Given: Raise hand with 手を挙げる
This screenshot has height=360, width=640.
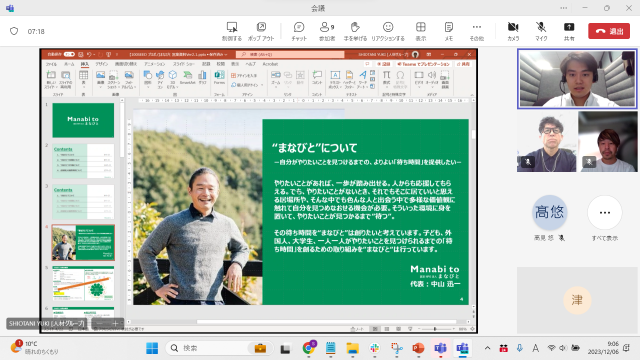Looking at the screenshot, I should (355, 31).
